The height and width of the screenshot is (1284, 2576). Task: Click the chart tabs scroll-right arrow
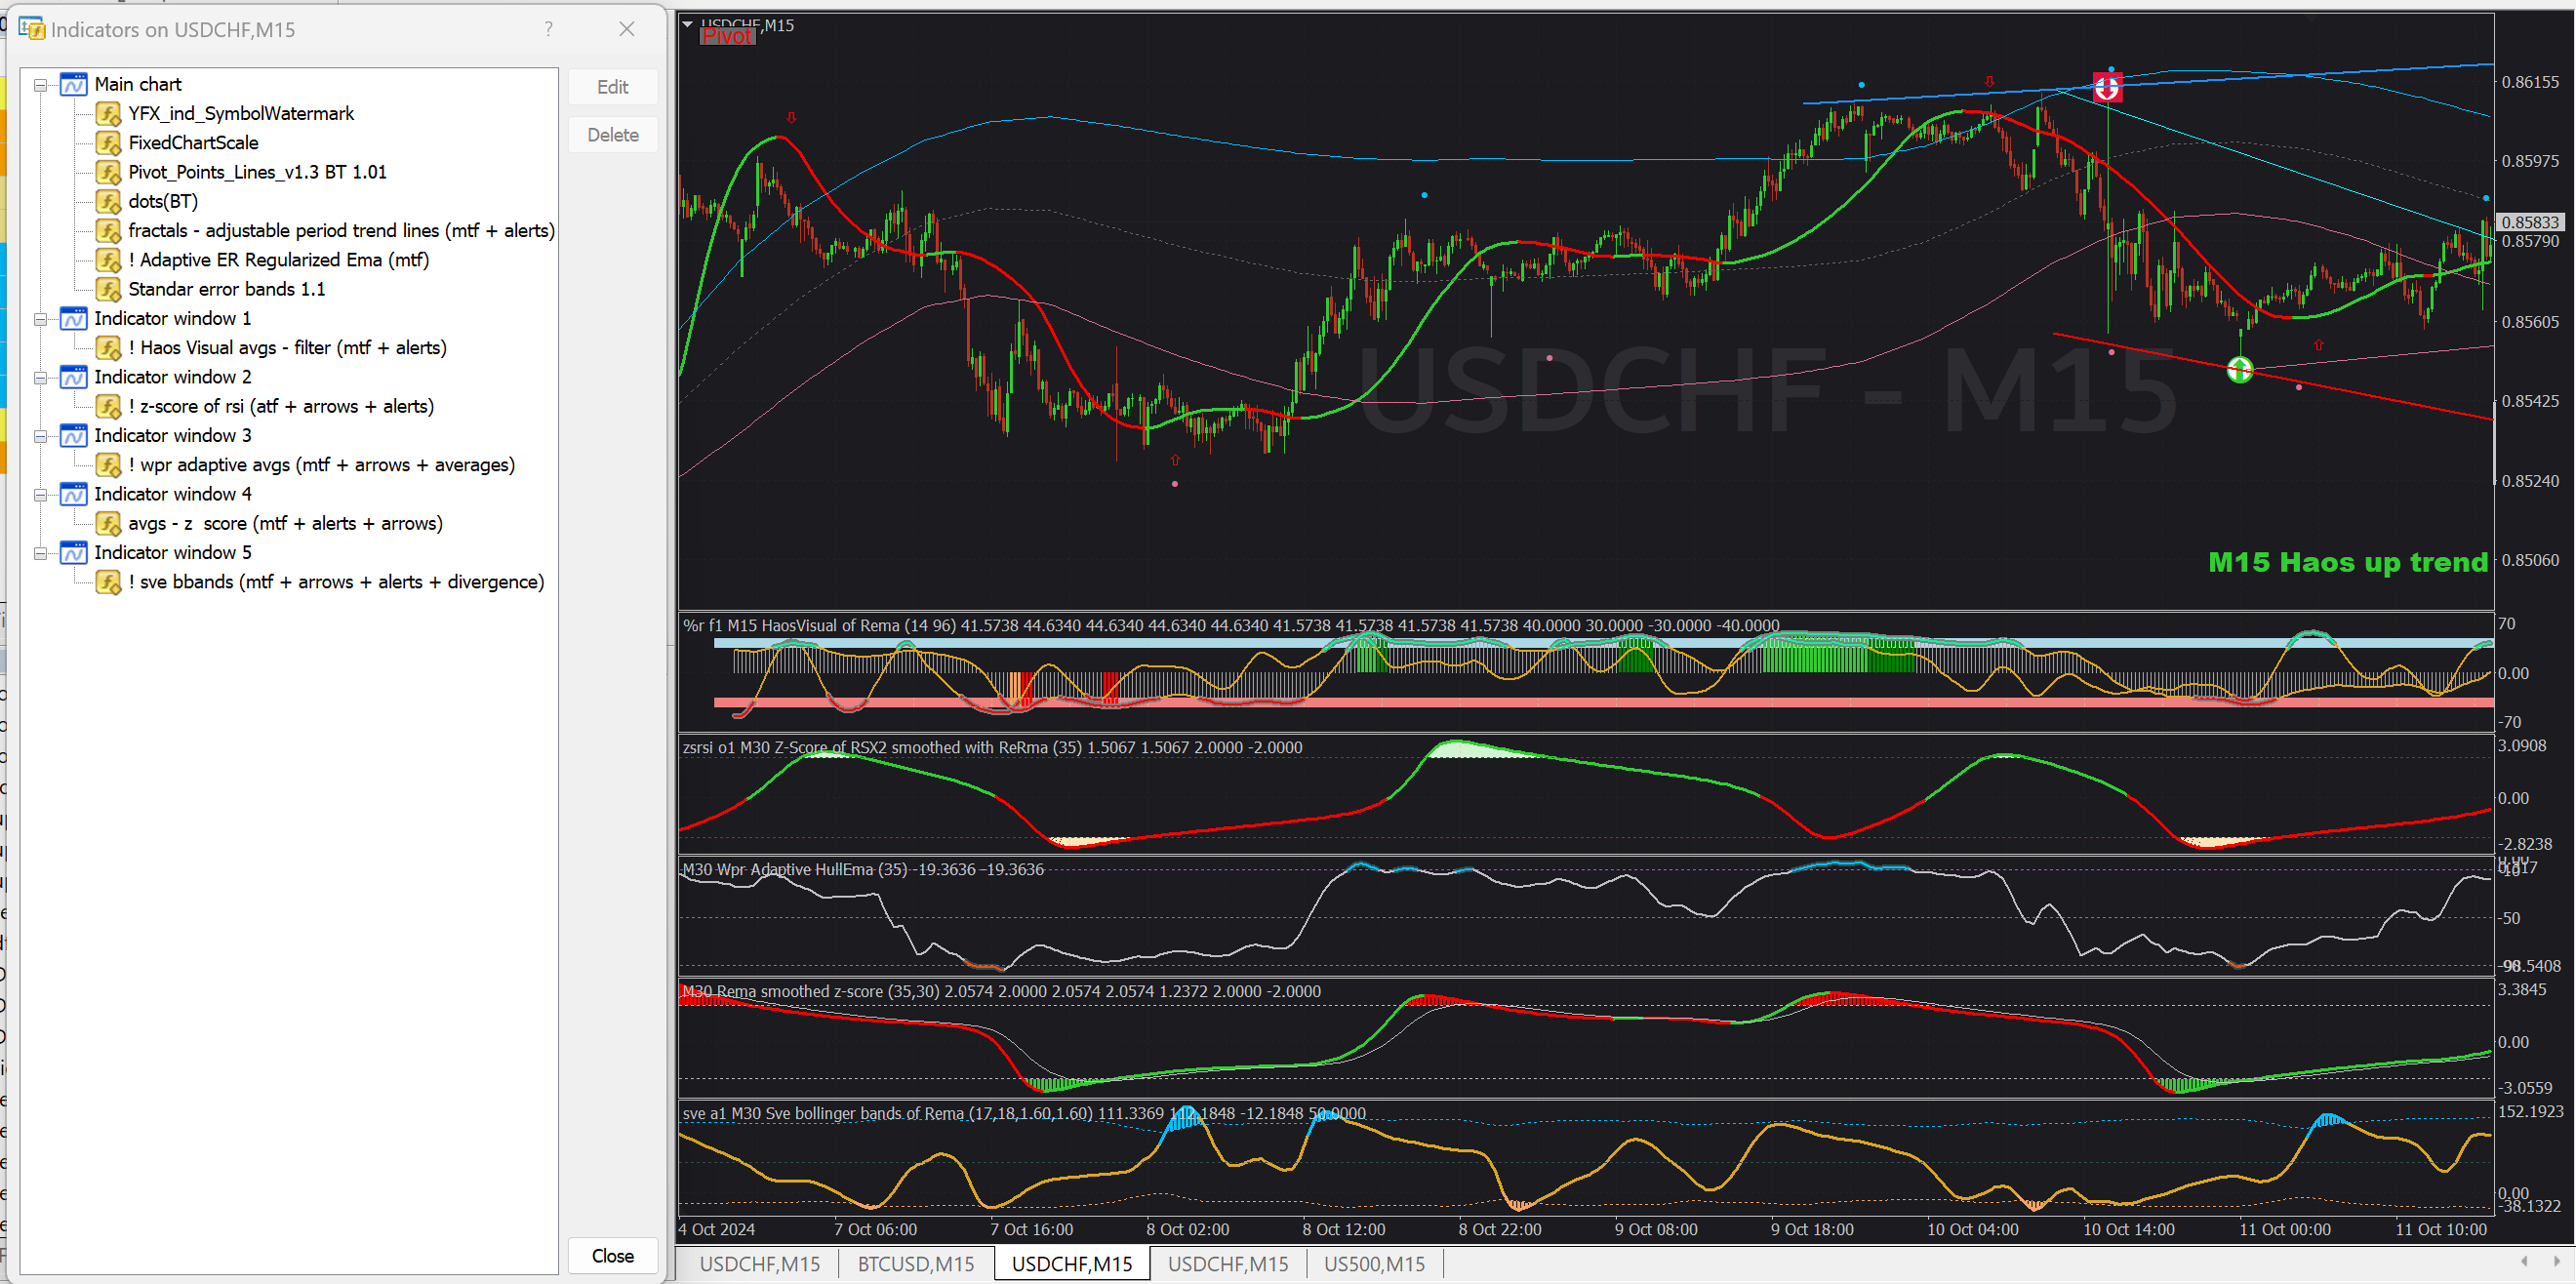[x=2557, y=1262]
